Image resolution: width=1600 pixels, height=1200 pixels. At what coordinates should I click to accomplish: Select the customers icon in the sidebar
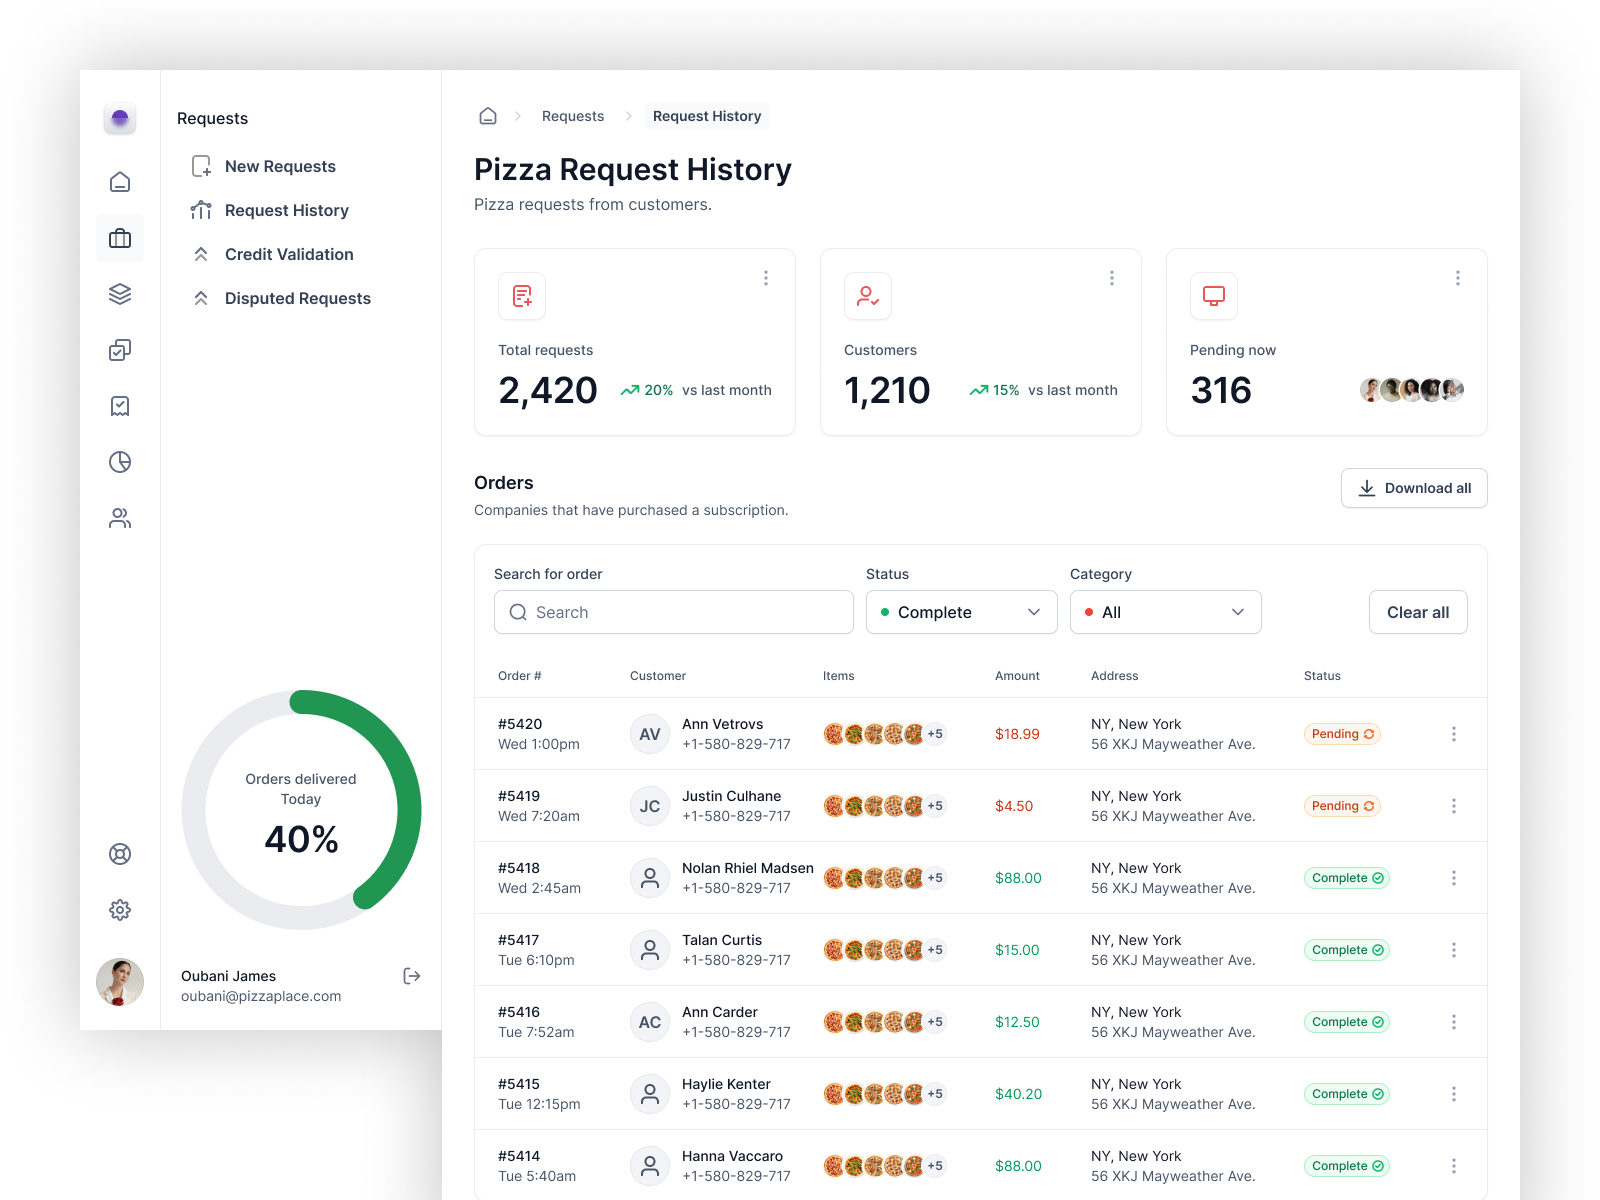pyautogui.click(x=120, y=518)
